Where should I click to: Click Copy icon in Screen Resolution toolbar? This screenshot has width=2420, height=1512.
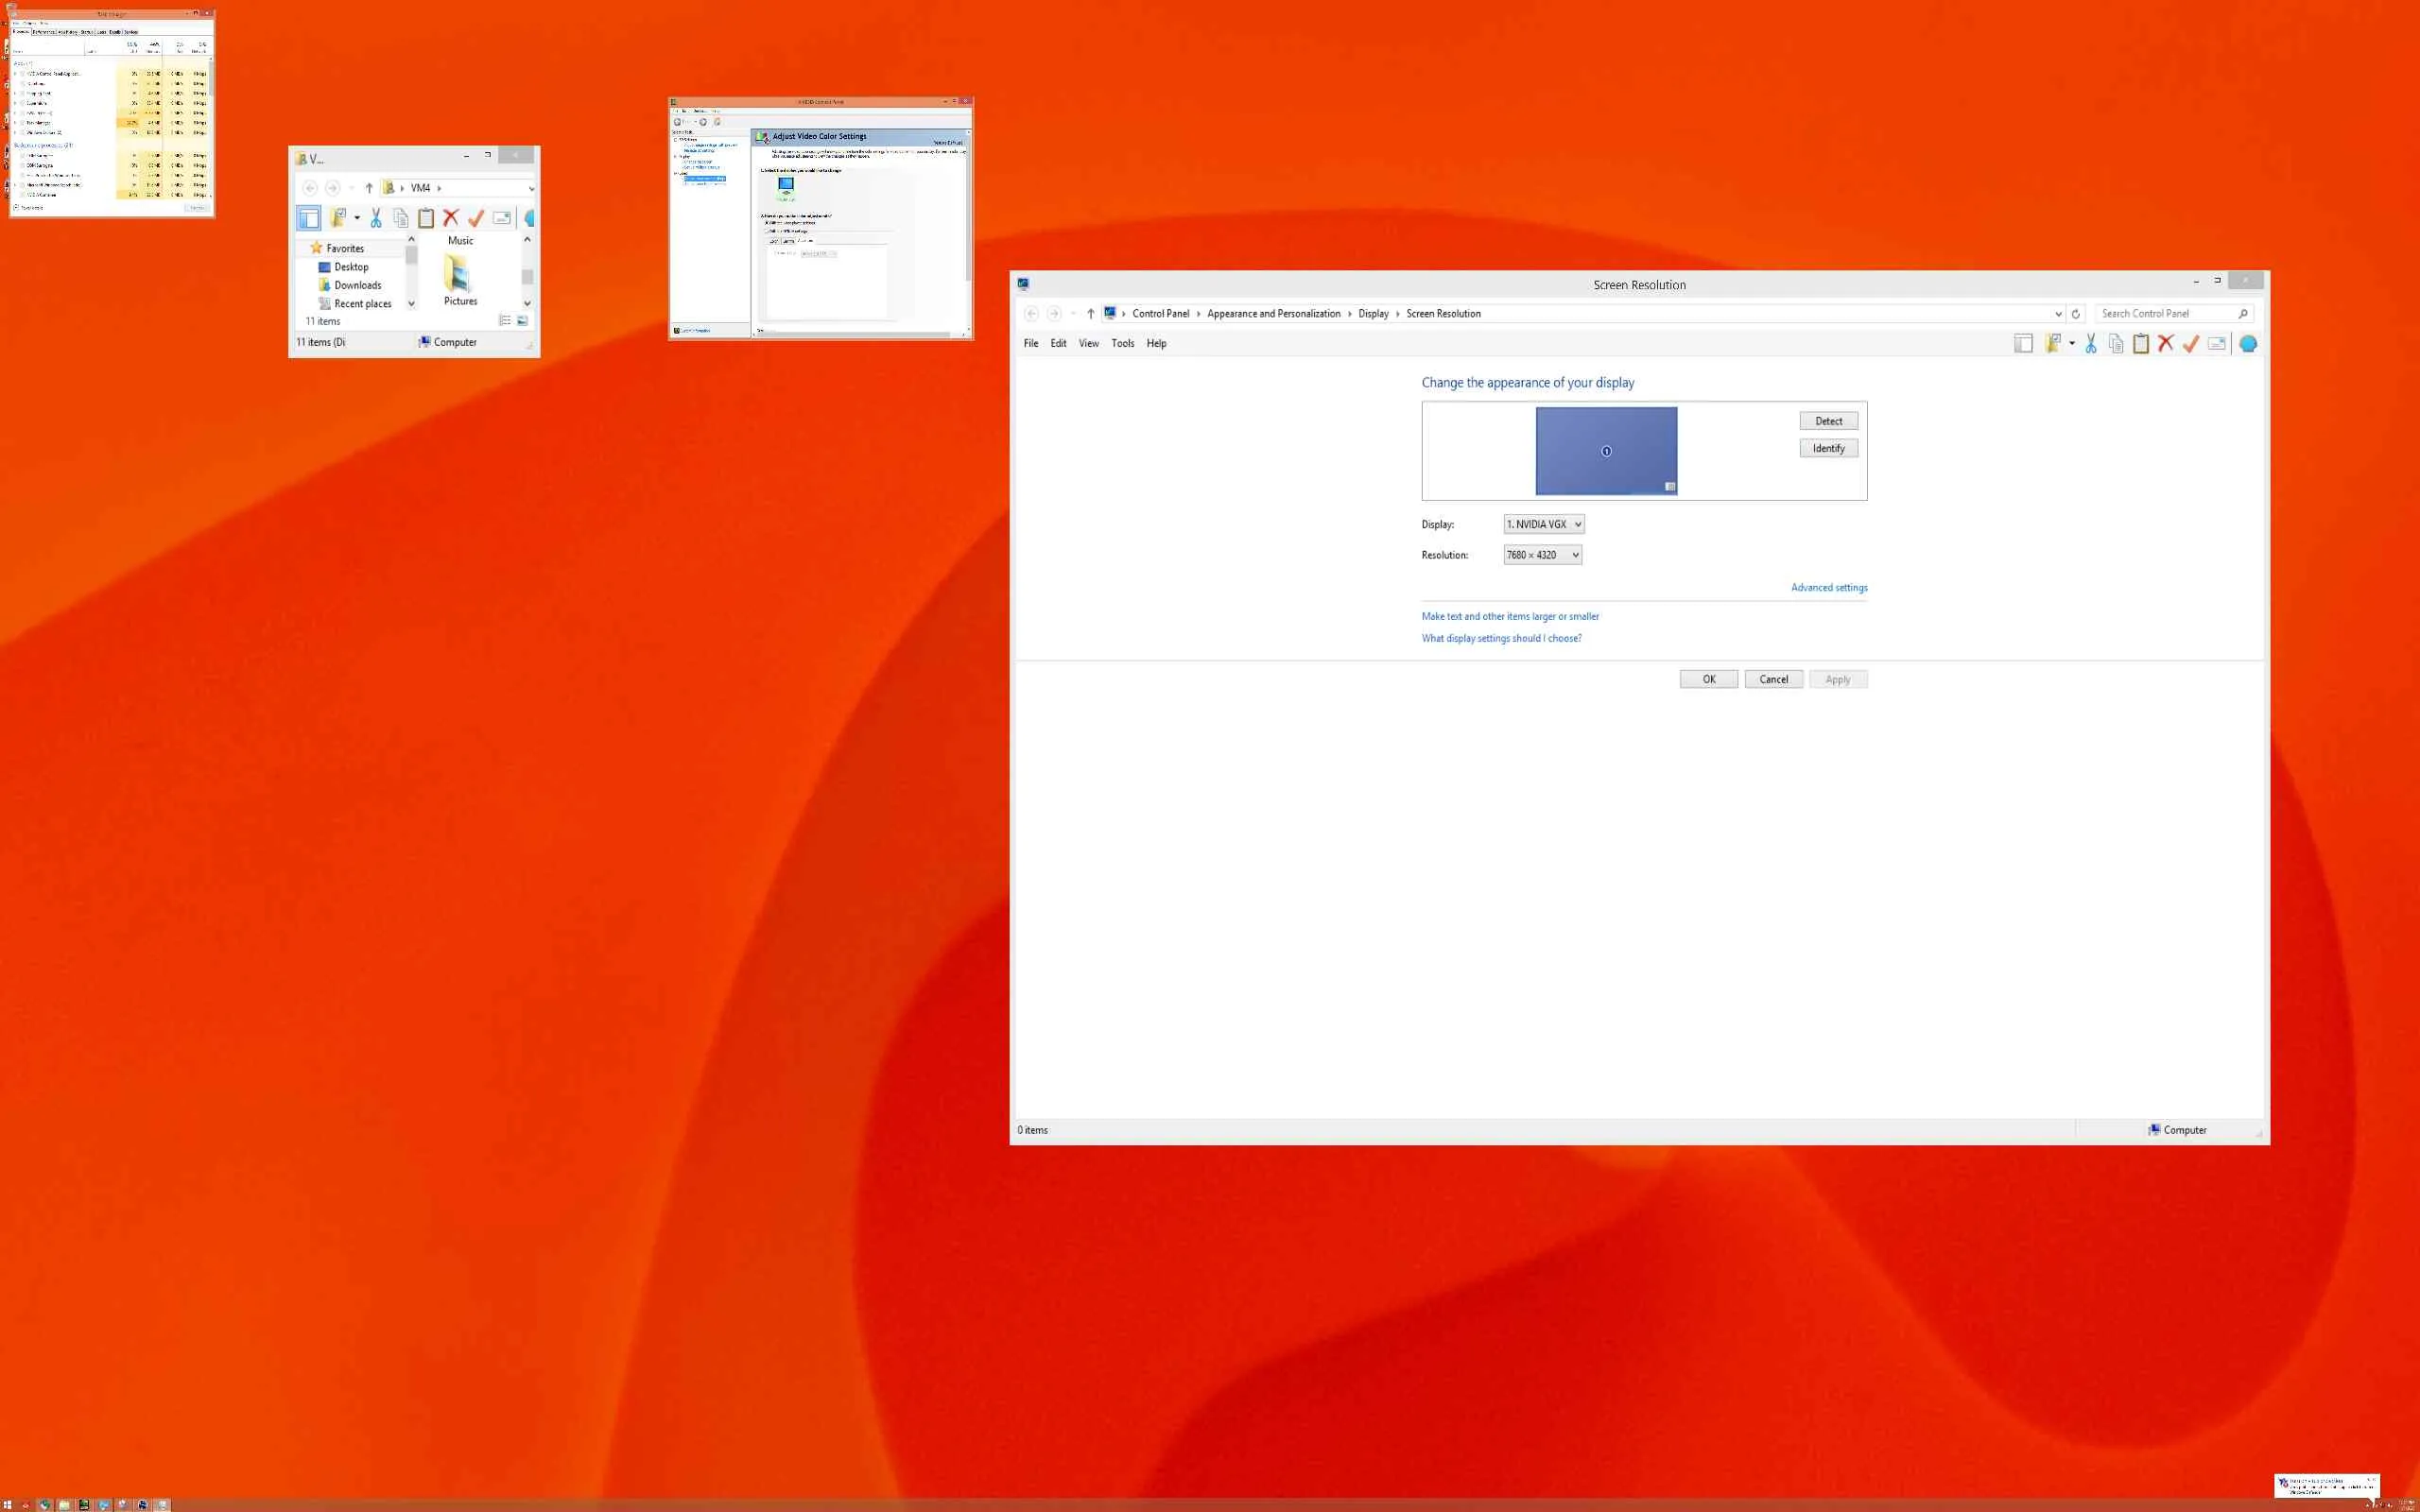click(2116, 344)
